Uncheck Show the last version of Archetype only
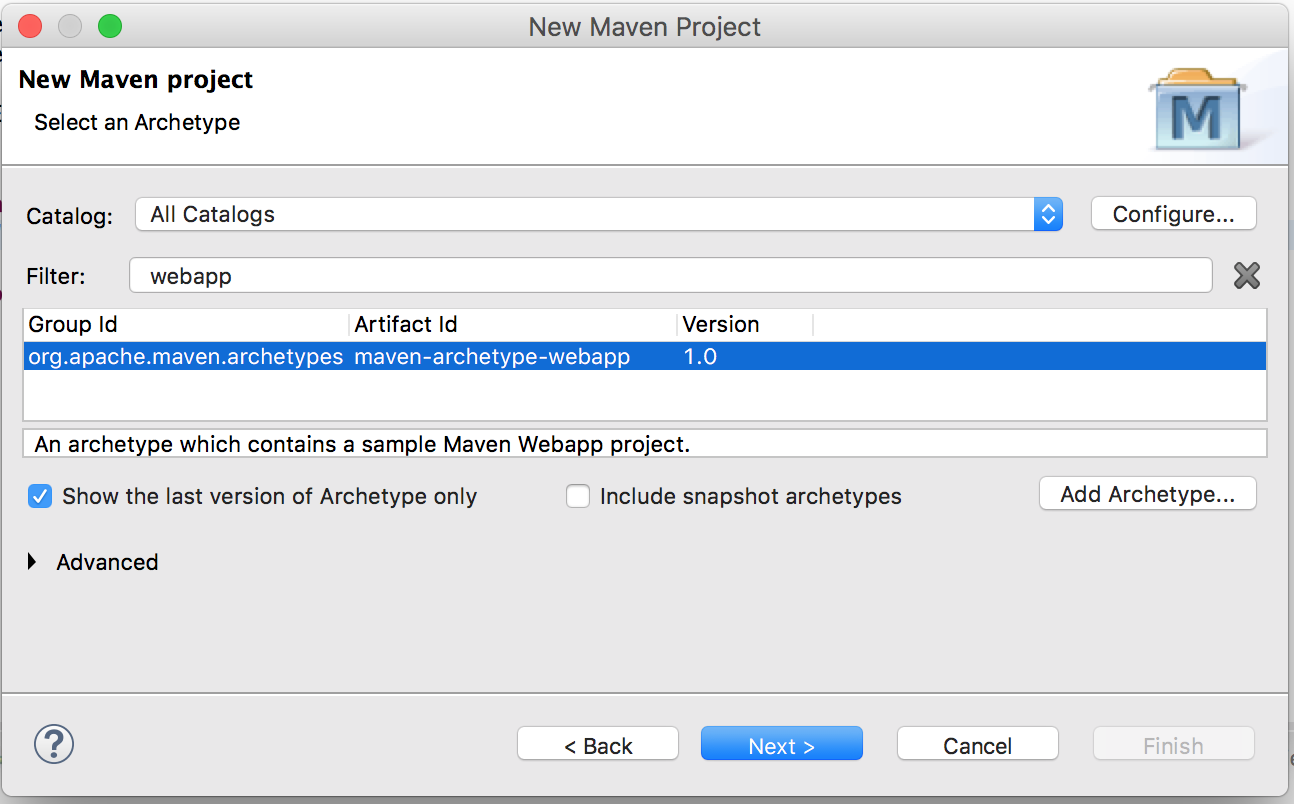Image resolution: width=1294 pixels, height=804 pixels. click(x=40, y=496)
